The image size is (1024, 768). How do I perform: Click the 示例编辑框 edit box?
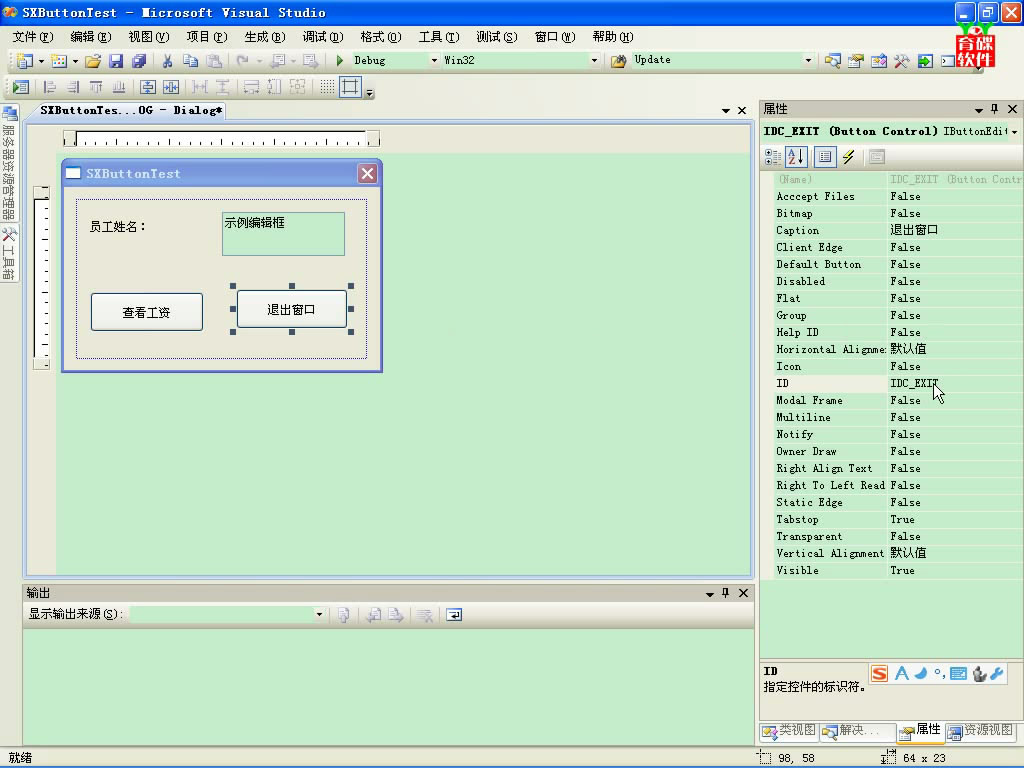[x=283, y=234]
